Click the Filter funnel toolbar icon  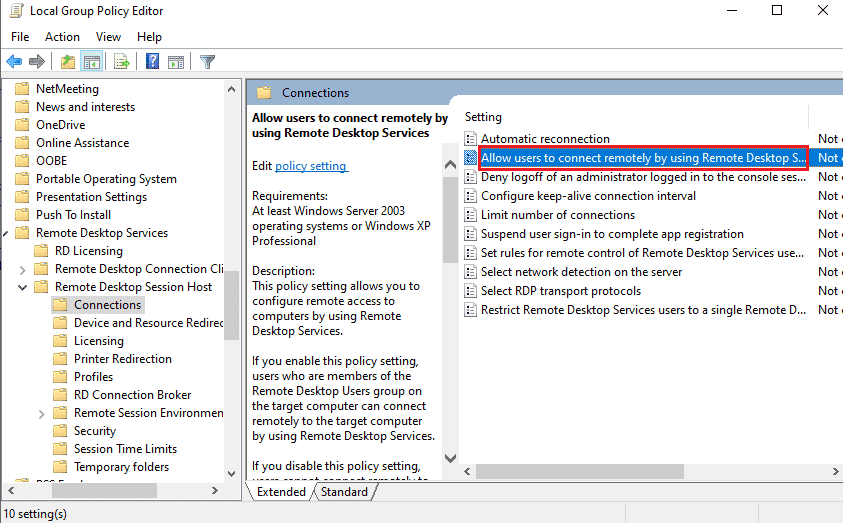click(x=208, y=62)
